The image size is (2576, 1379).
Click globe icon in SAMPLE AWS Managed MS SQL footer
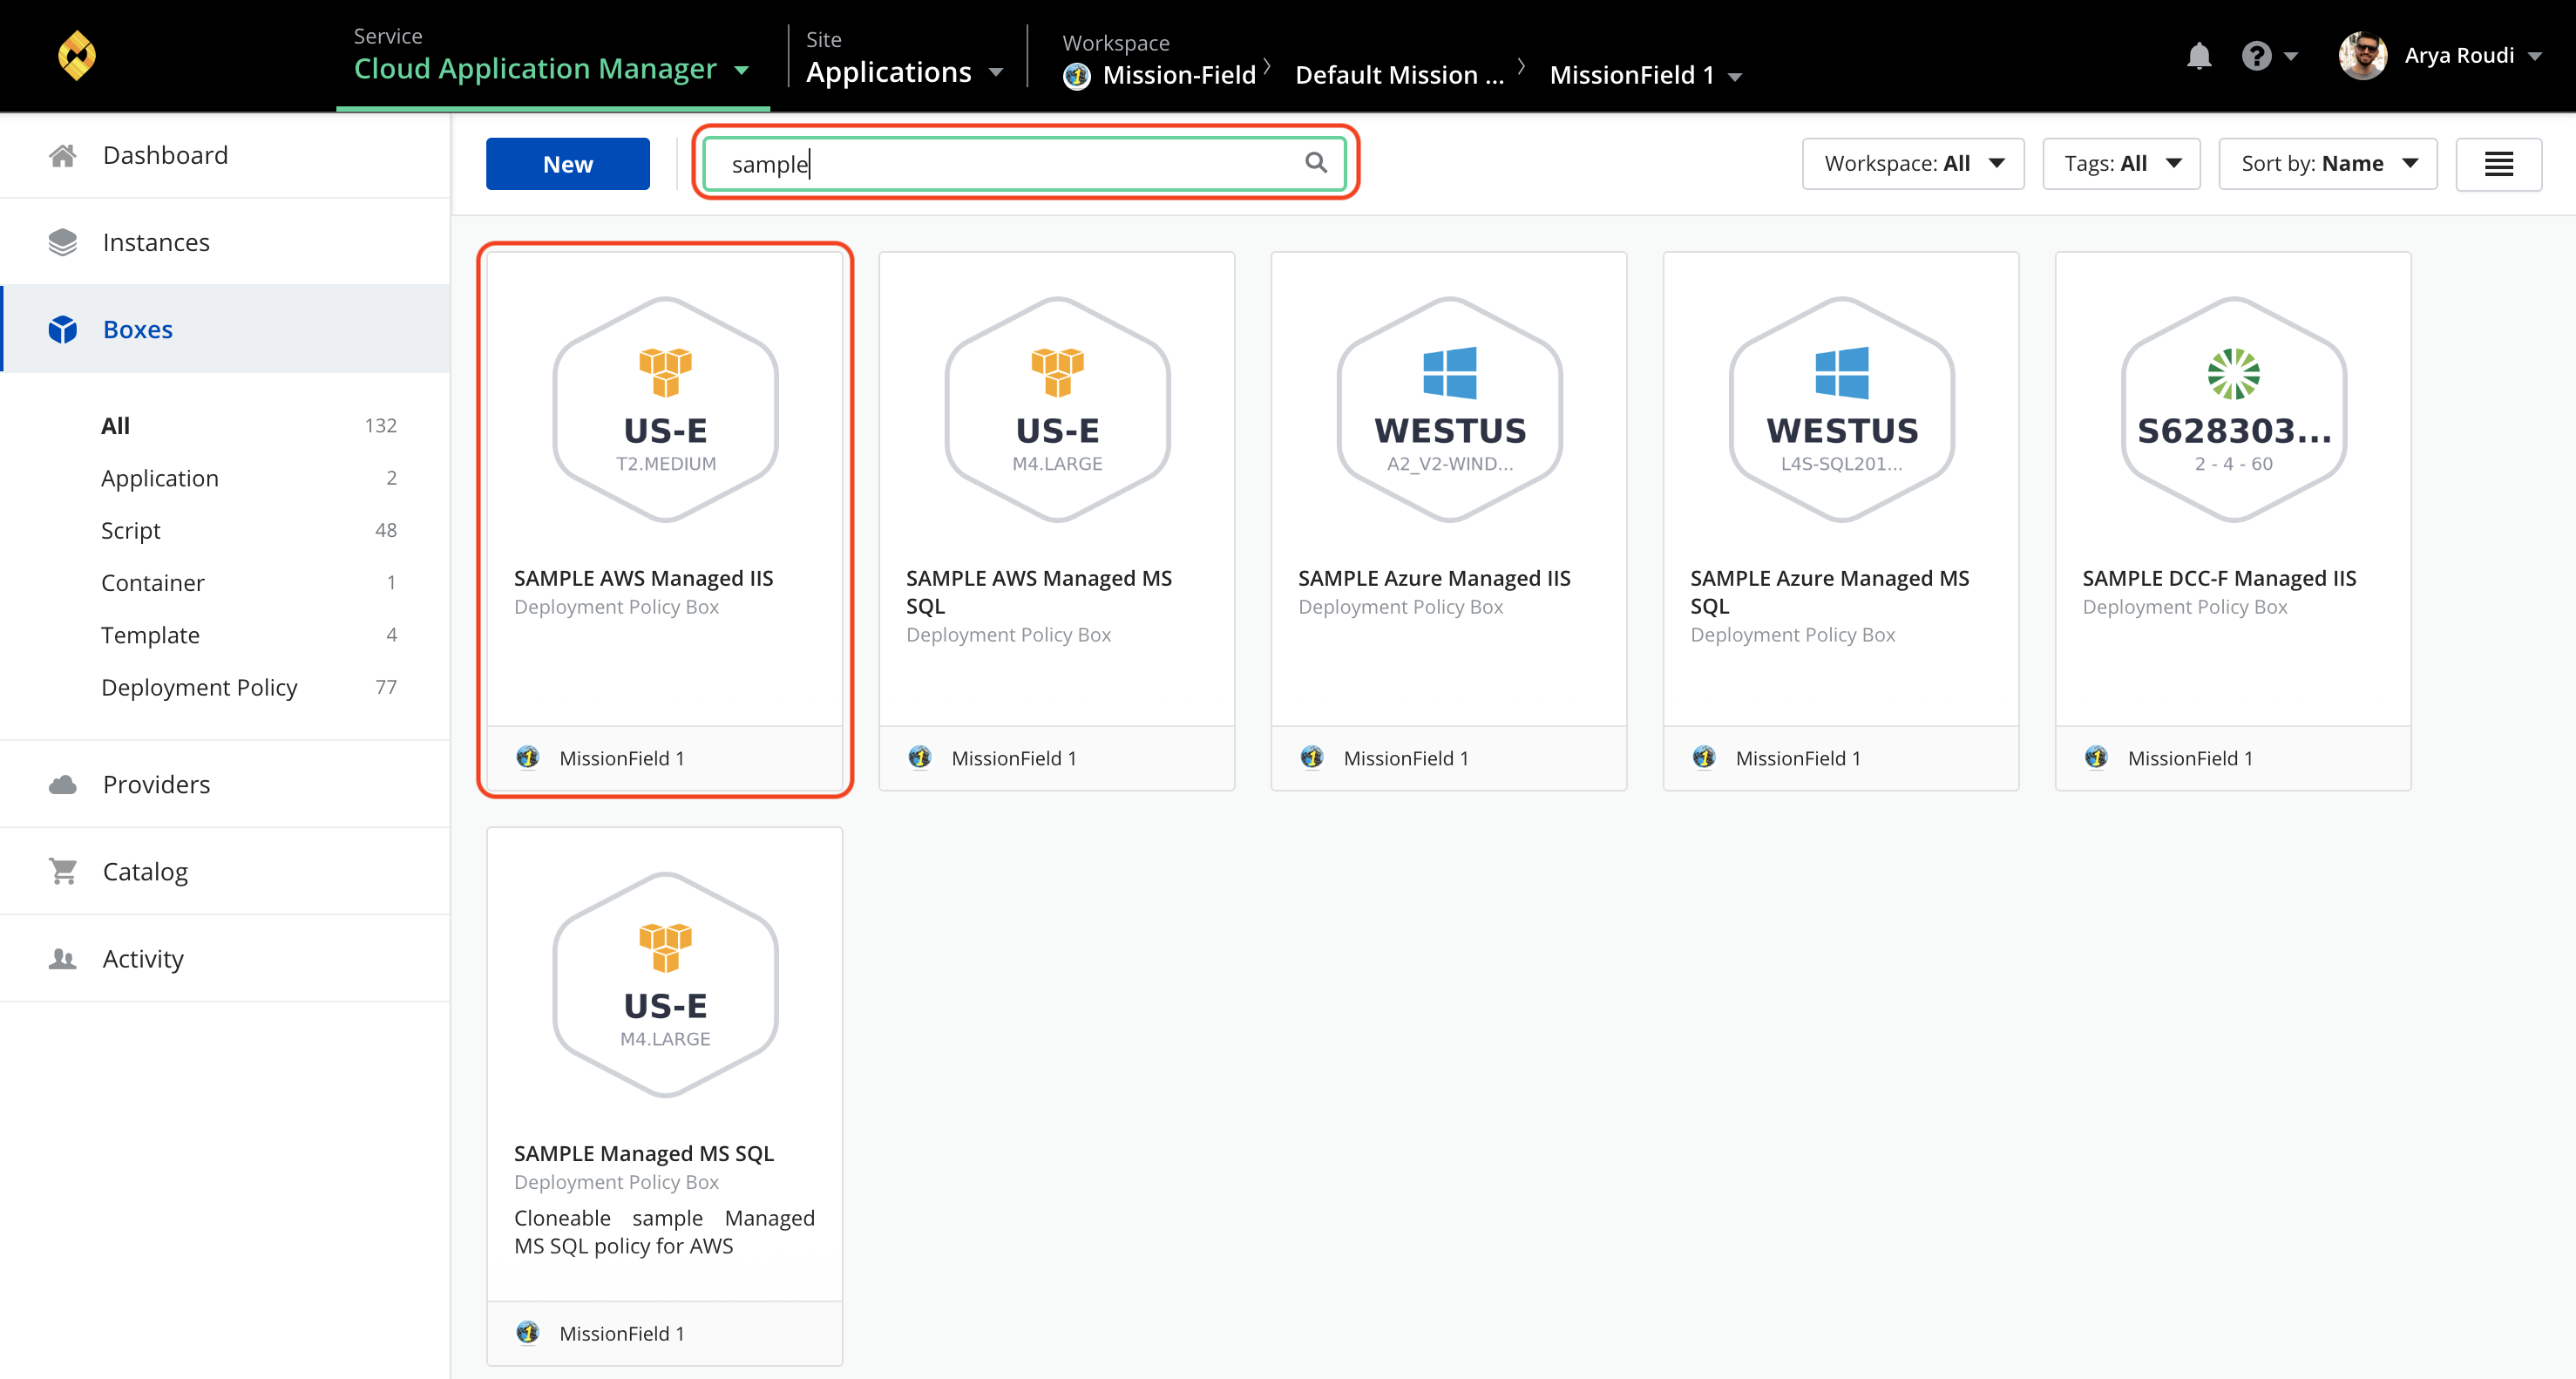click(x=920, y=758)
